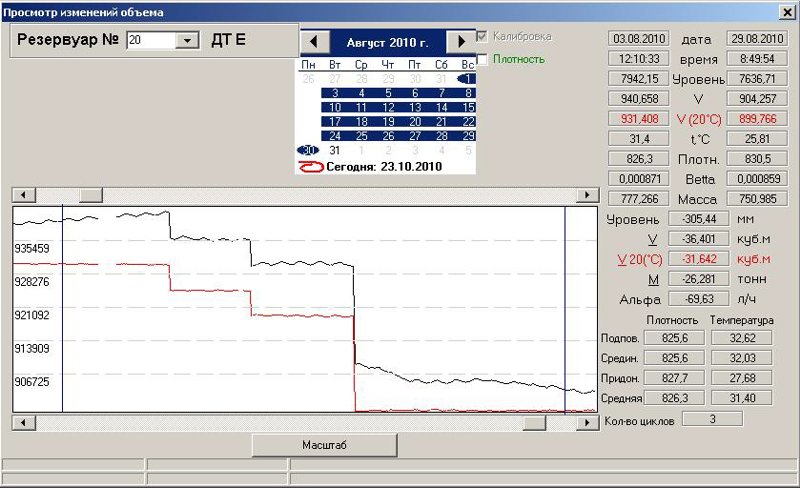Go to next month in calendar
Screen dimensions: 800x488
(461, 41)
